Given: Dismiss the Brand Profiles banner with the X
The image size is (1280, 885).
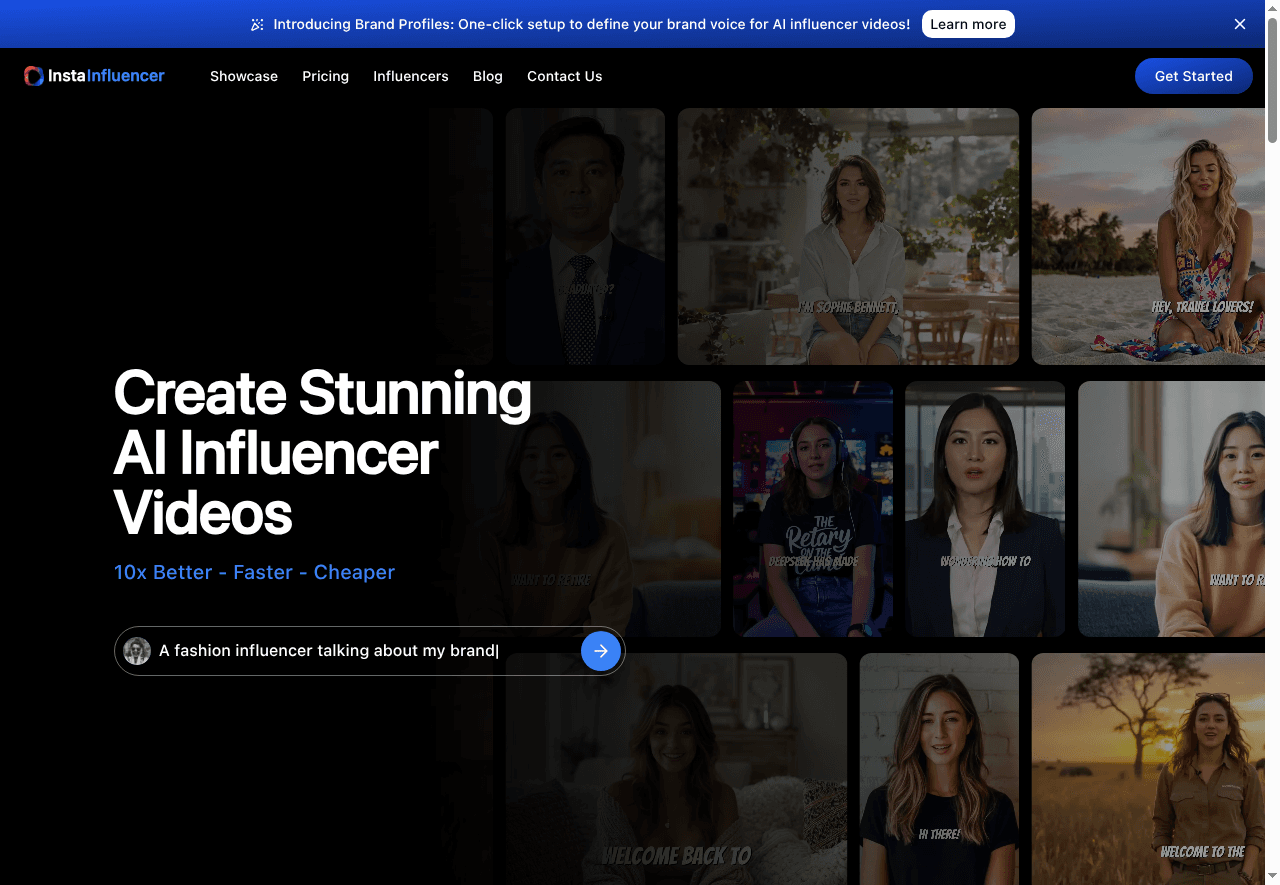Looking at the screenshot, I should 1239,23.
